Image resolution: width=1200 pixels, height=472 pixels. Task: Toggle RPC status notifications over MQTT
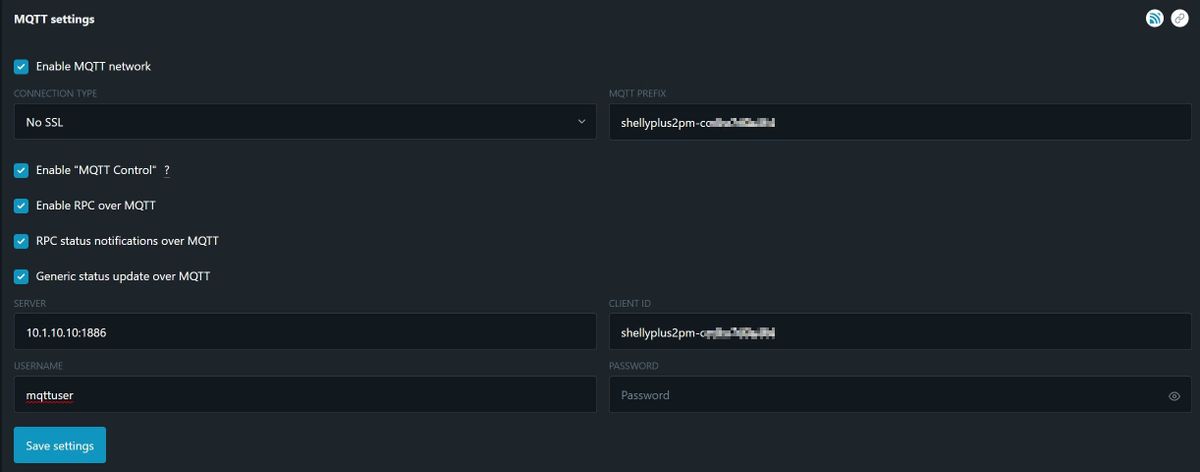(x=21, y=241)
